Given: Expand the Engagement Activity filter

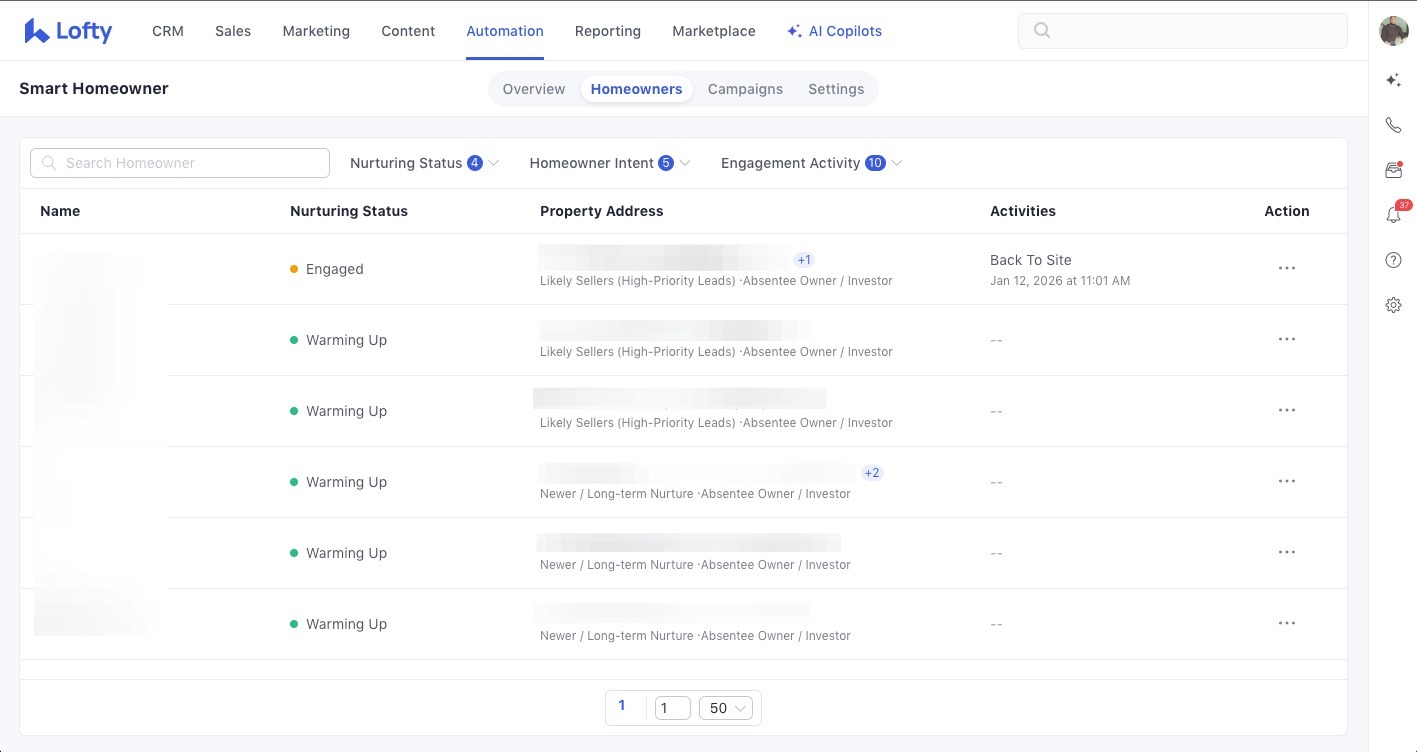Looking at the screenshot, I should (x=811, y=163).
